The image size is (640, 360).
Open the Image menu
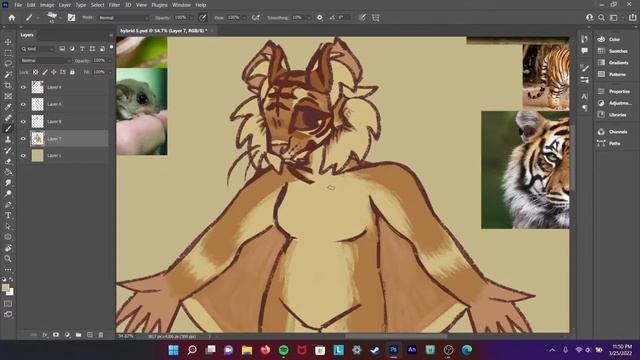pyautogui.click(x=47, y=5)
